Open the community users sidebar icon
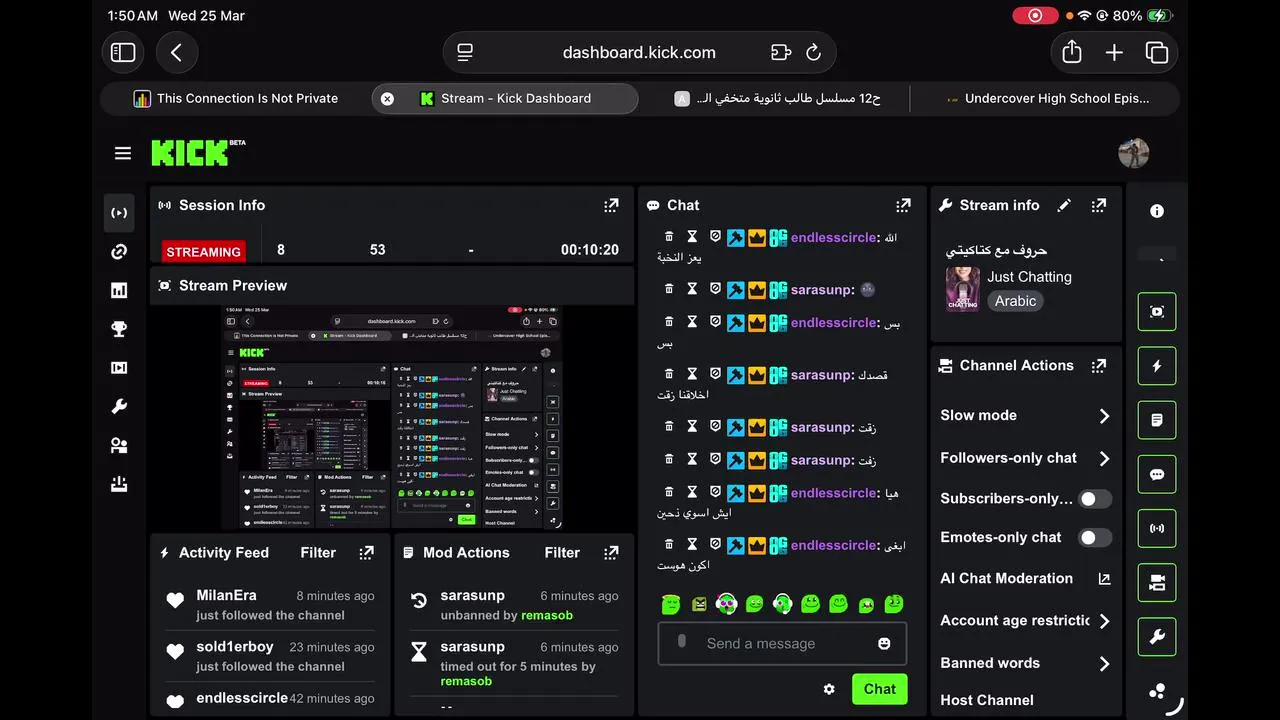Screen dimensions: 1280x720 [119, 446]
